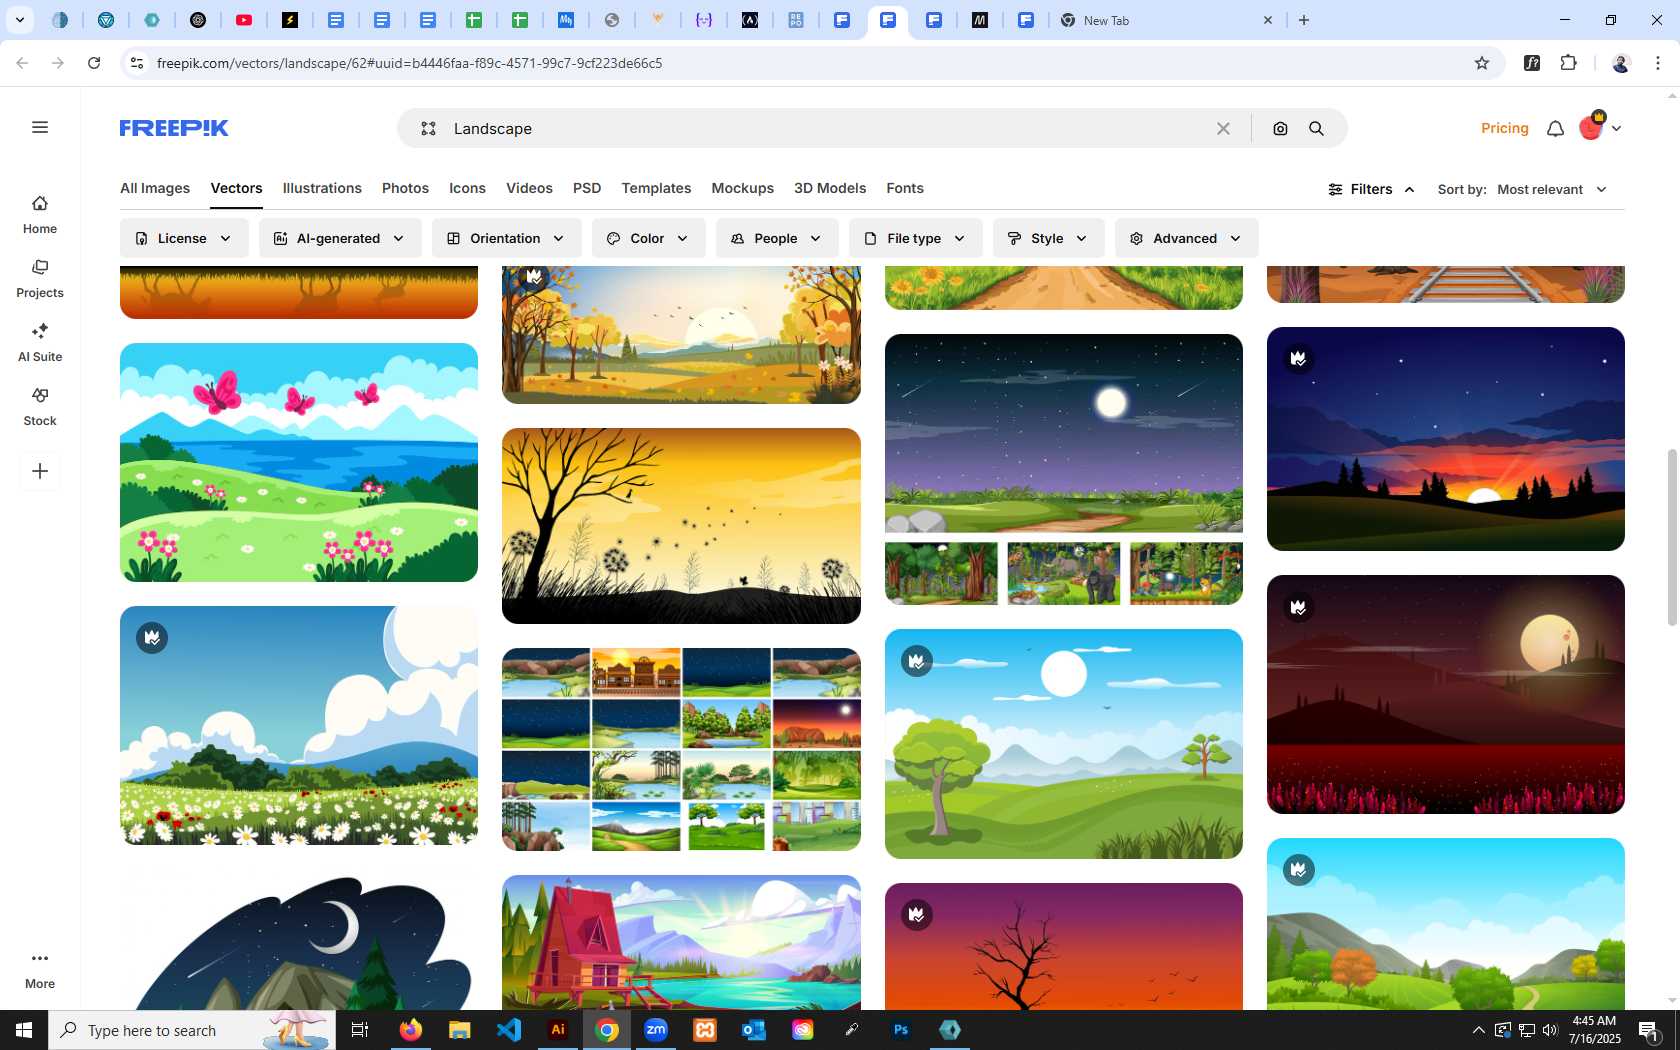Open the user avatar menu

coord(1600,128)
